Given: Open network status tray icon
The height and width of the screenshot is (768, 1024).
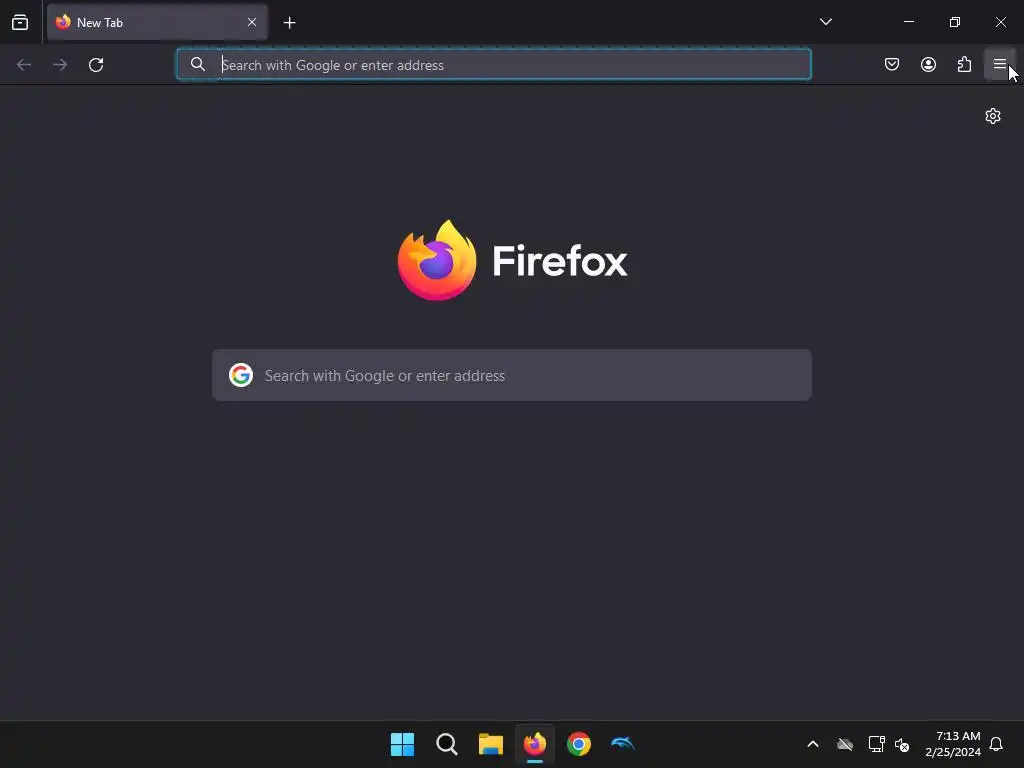Looking at the screenshot, I should [876, 744].
